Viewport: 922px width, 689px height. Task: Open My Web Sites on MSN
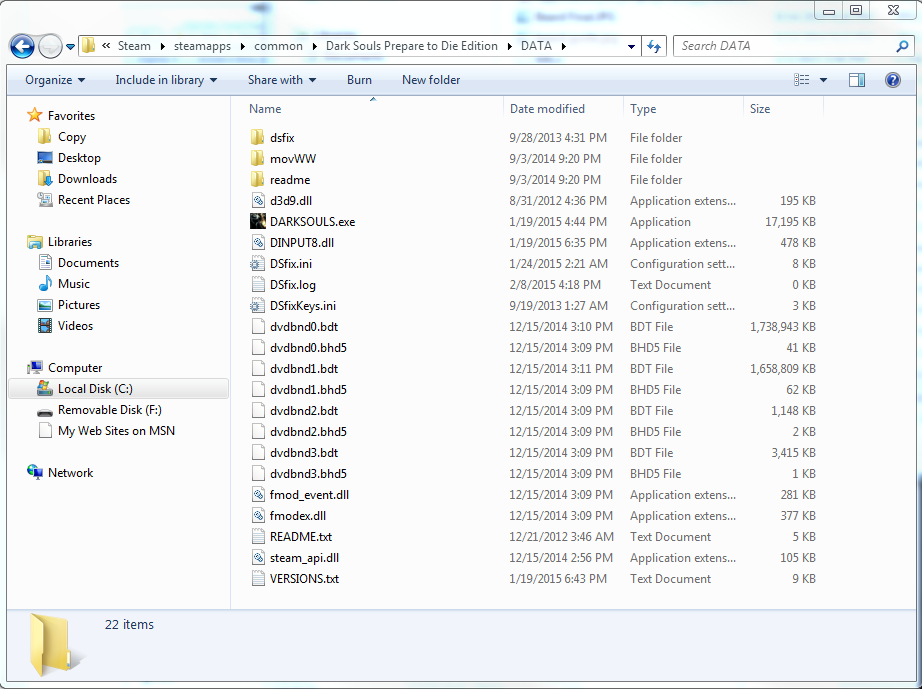click(x=116, y=431)
